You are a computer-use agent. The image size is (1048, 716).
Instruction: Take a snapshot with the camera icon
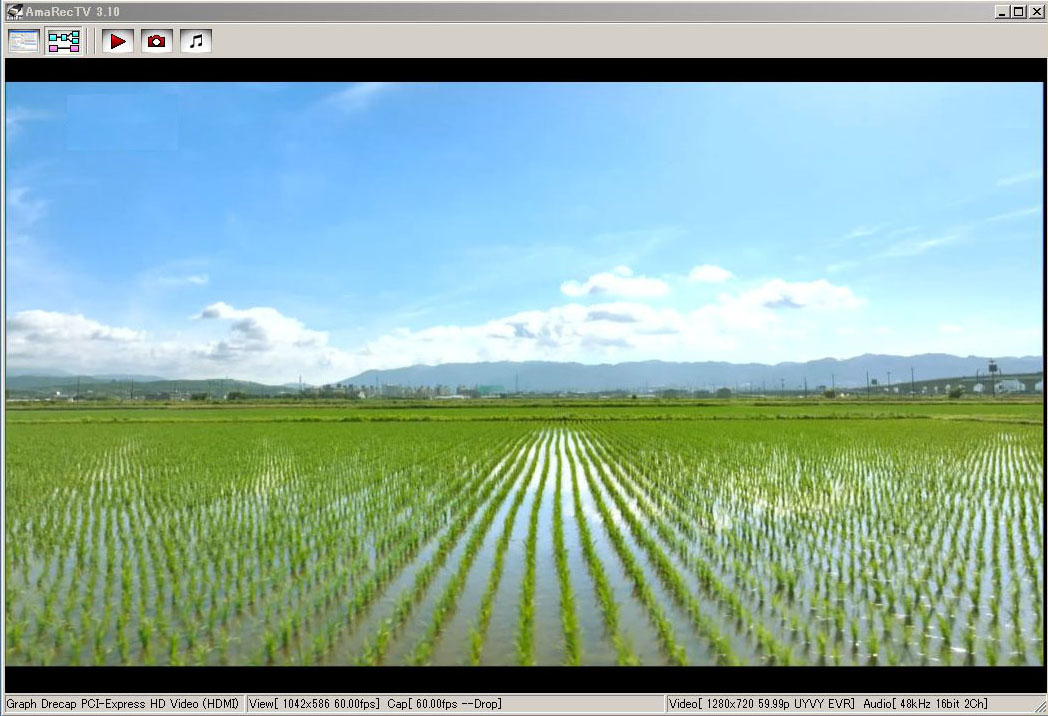point(156,41)
